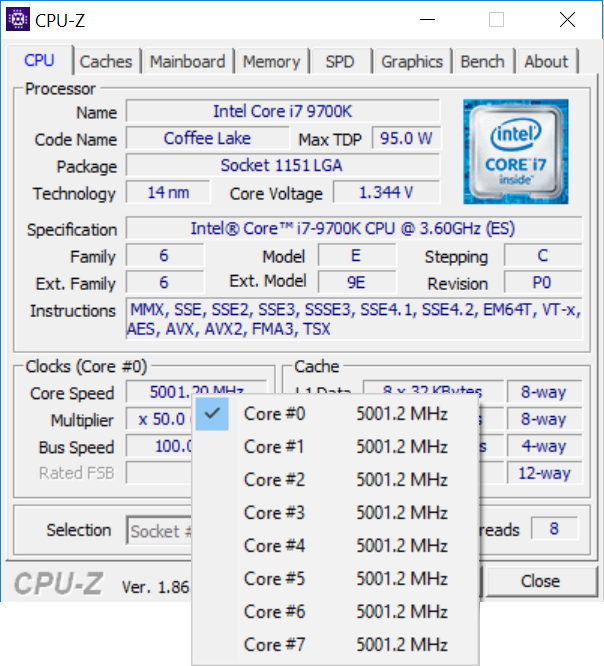Viewport: 604px width, 666px height.
Task: Select the CPU tab
Action: (x=39, y=61)
